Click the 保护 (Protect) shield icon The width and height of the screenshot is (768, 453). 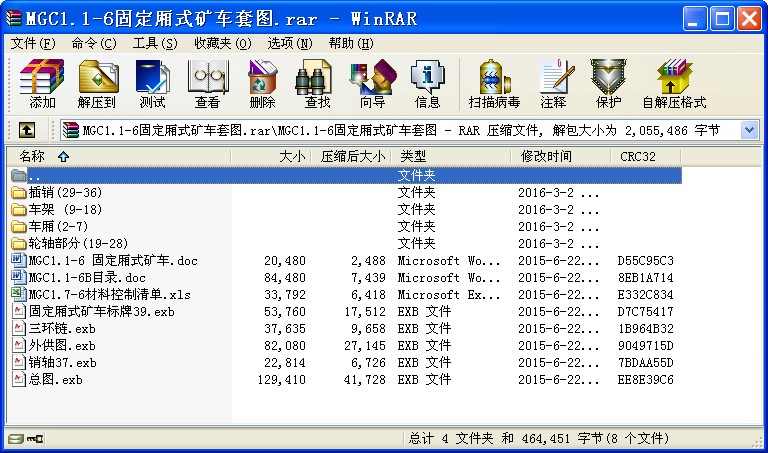[608, 77]
